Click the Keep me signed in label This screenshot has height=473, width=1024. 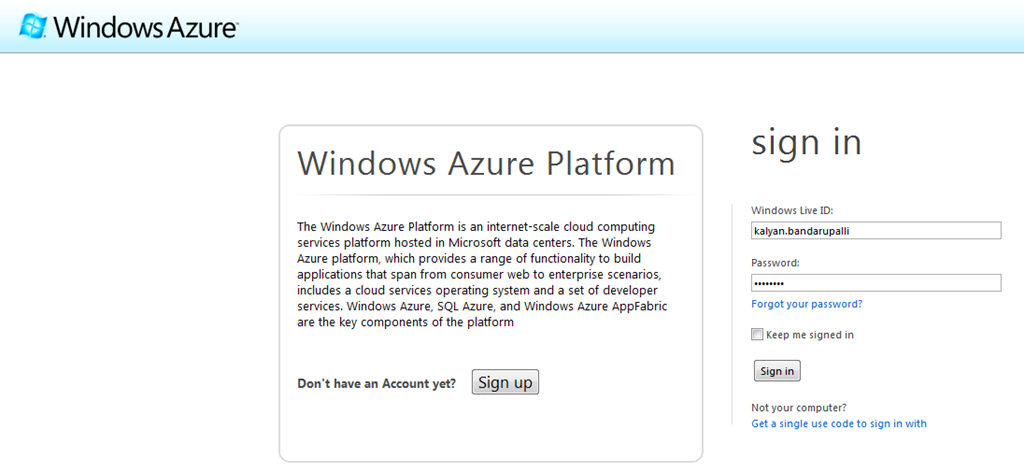click(x=810, y=334)
